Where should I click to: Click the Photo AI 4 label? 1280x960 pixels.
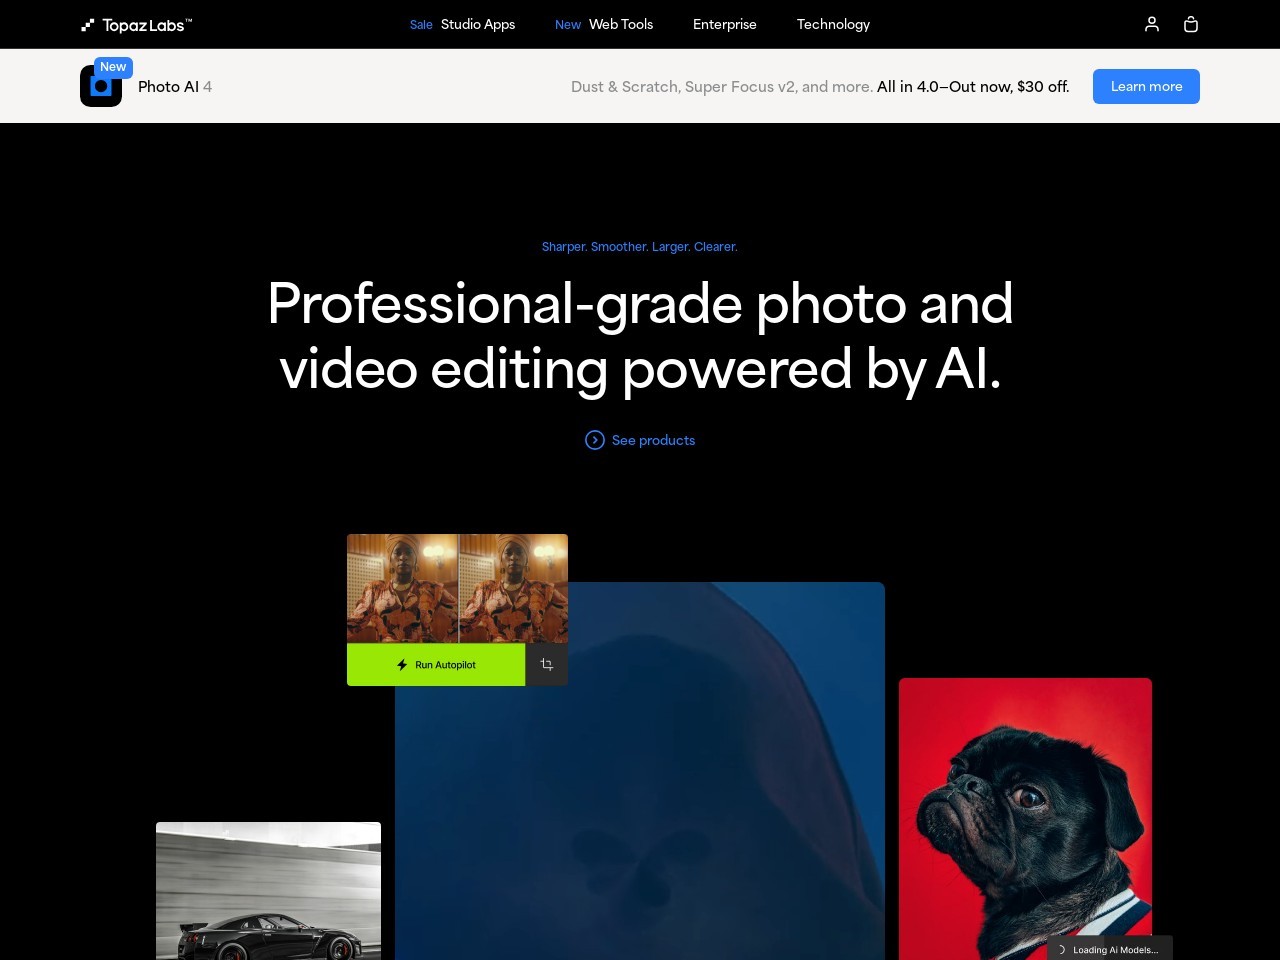[175, 86]
